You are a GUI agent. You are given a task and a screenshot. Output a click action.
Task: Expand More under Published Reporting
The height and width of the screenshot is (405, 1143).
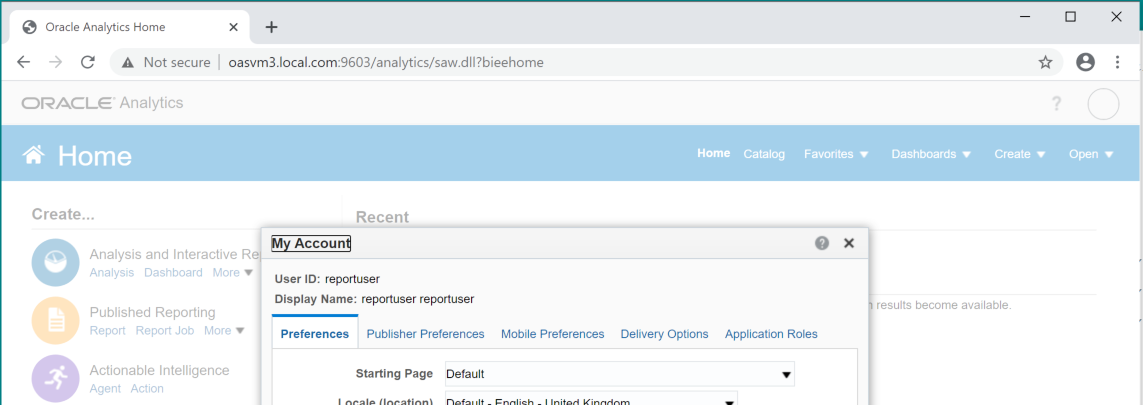point(224,331)
